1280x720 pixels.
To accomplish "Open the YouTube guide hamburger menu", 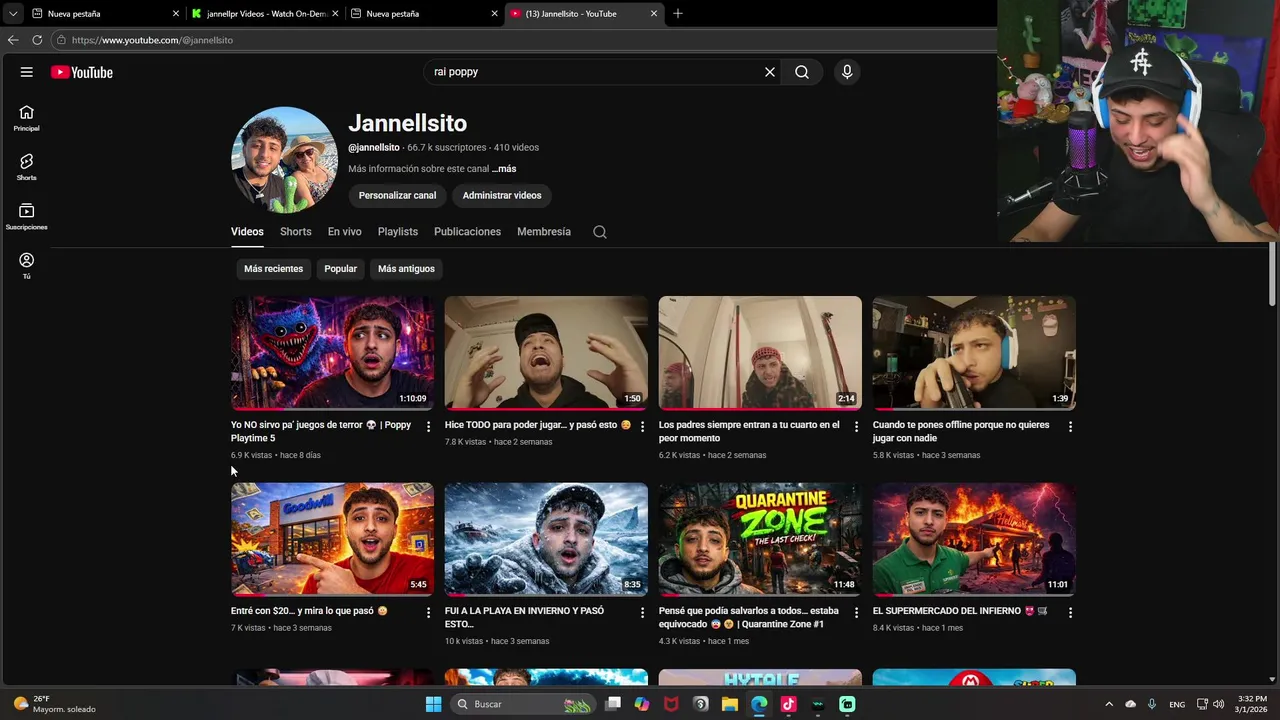I will click(x=27, y=72).
